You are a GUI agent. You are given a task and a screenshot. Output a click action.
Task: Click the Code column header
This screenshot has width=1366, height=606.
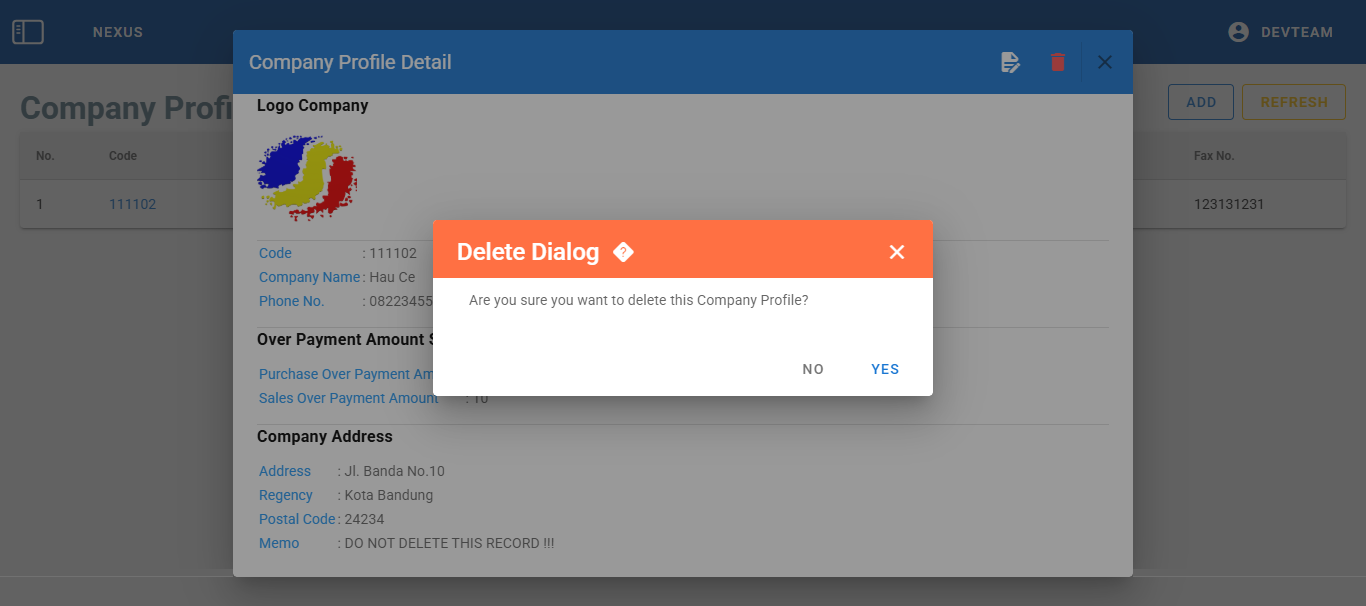click(x=123, y=156)
